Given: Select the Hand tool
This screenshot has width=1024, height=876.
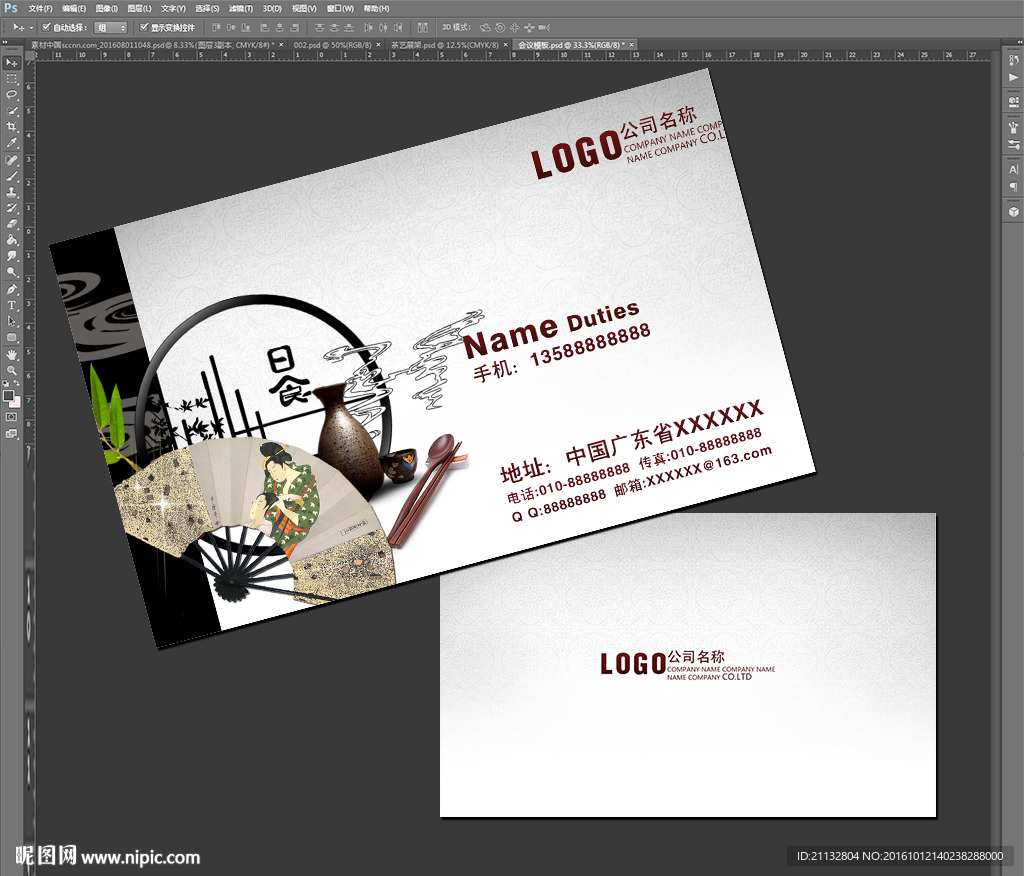Looking at the screenshot, I should tap(12, 355).
